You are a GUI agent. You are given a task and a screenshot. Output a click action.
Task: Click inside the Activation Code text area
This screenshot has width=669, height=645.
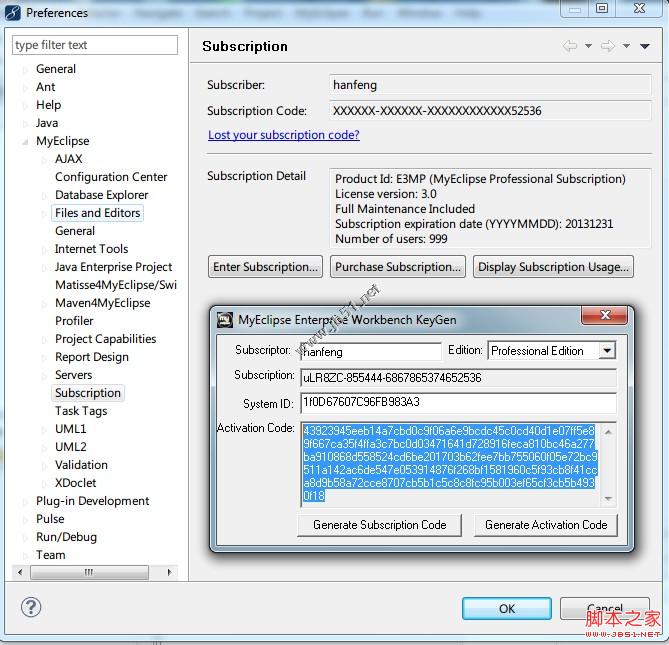tap(451, 464)
